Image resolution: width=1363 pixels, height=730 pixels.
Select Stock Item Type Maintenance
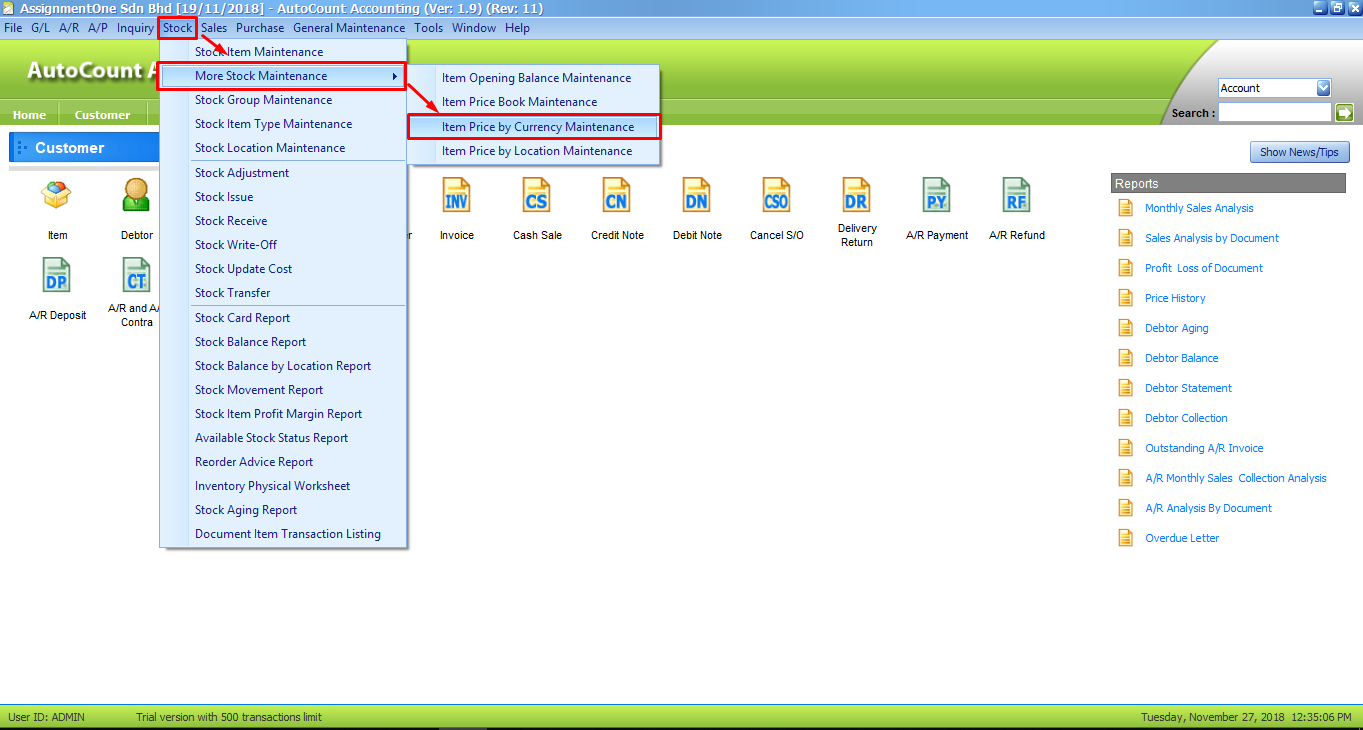[283, 124]
